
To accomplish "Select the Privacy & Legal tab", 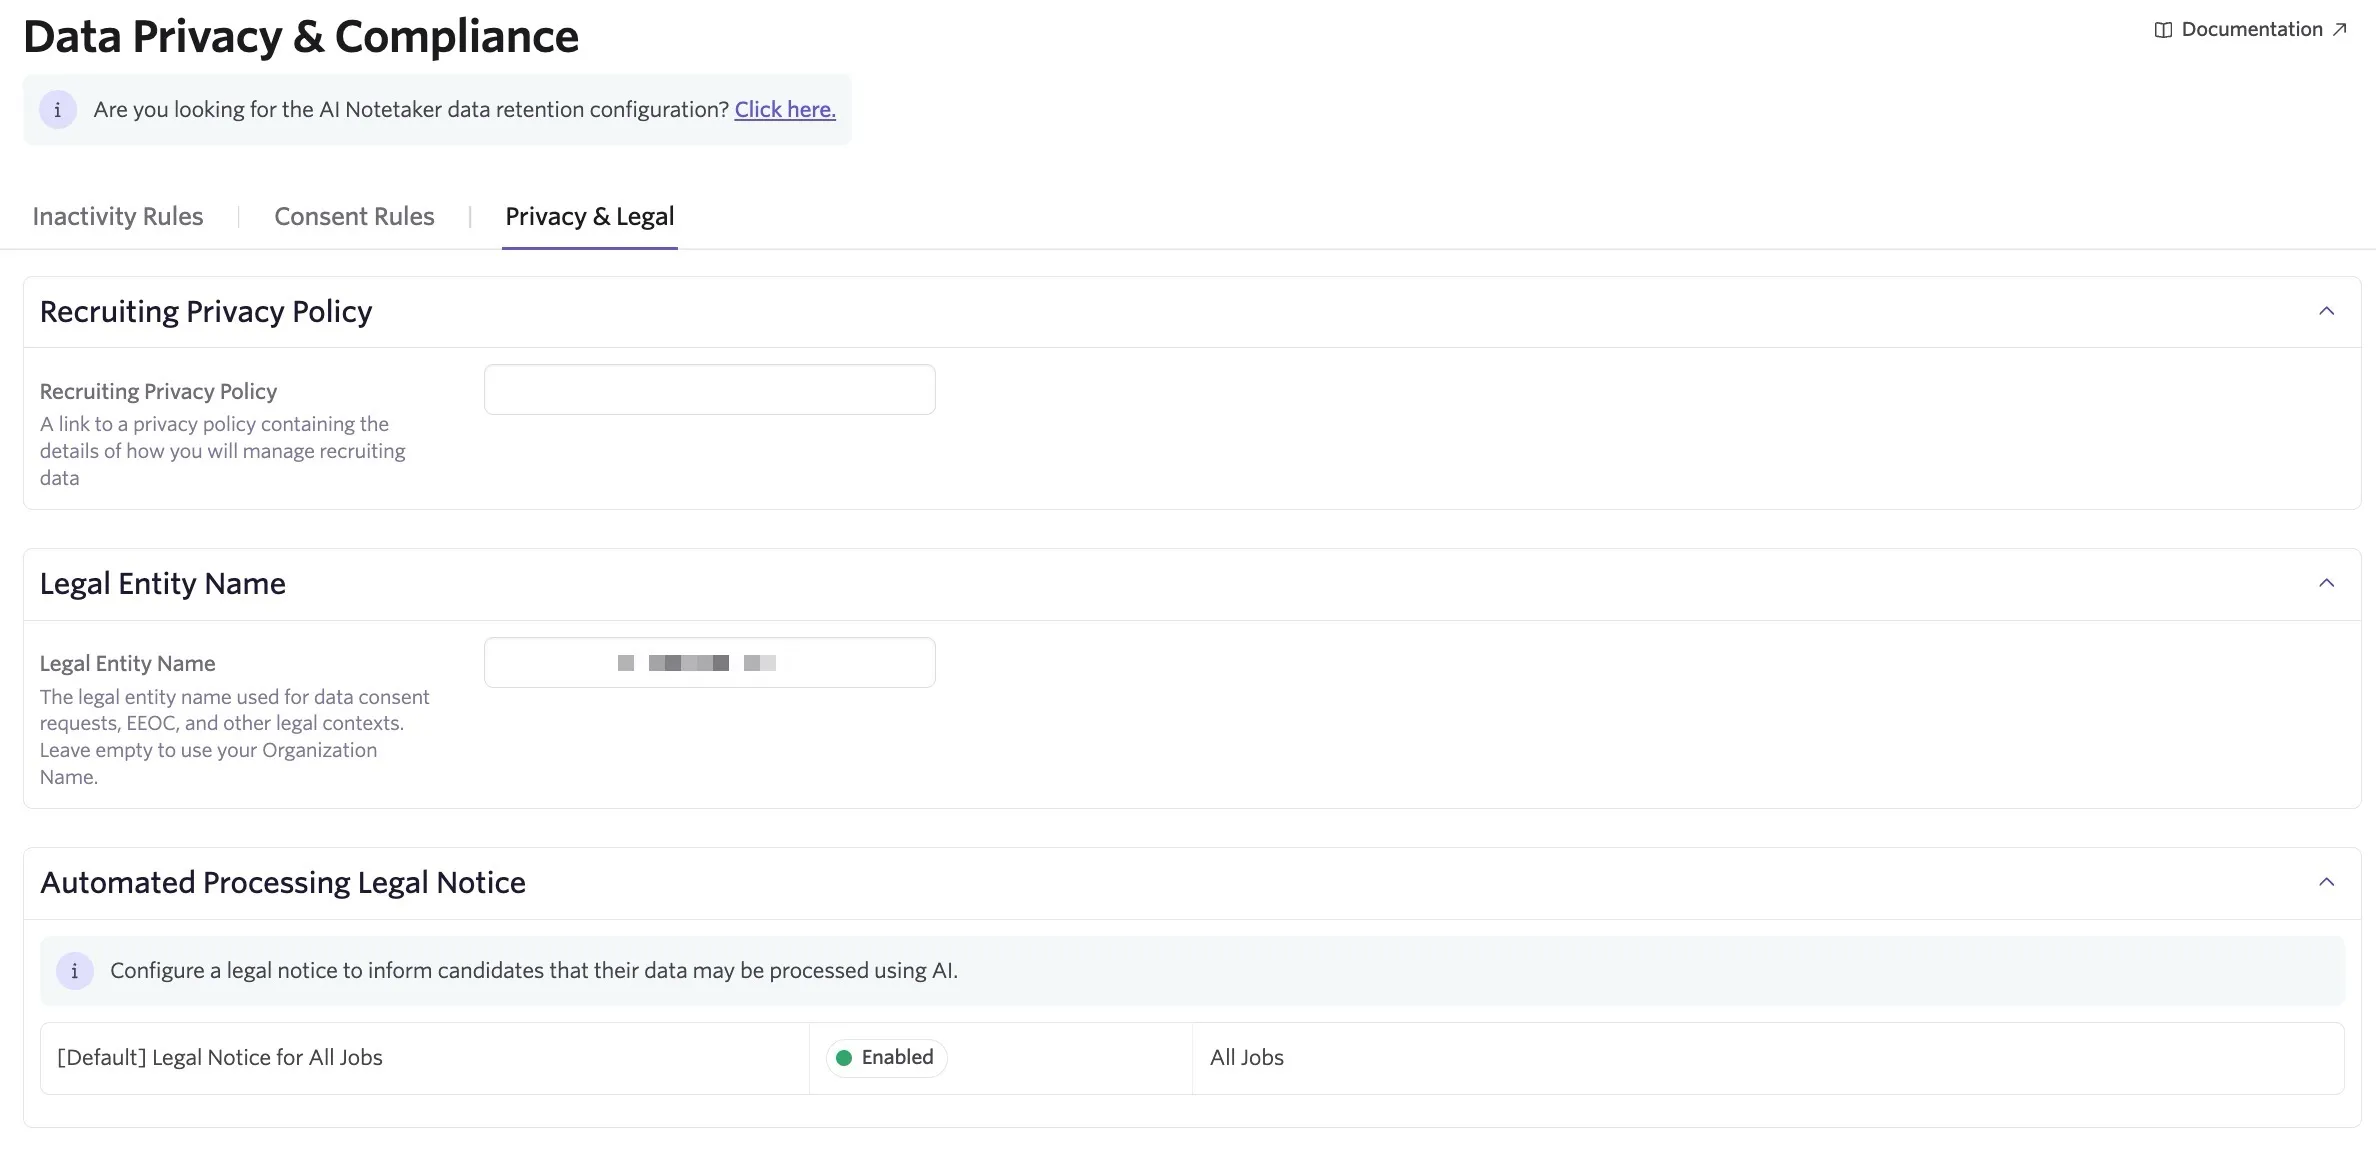I will [590, 216].
